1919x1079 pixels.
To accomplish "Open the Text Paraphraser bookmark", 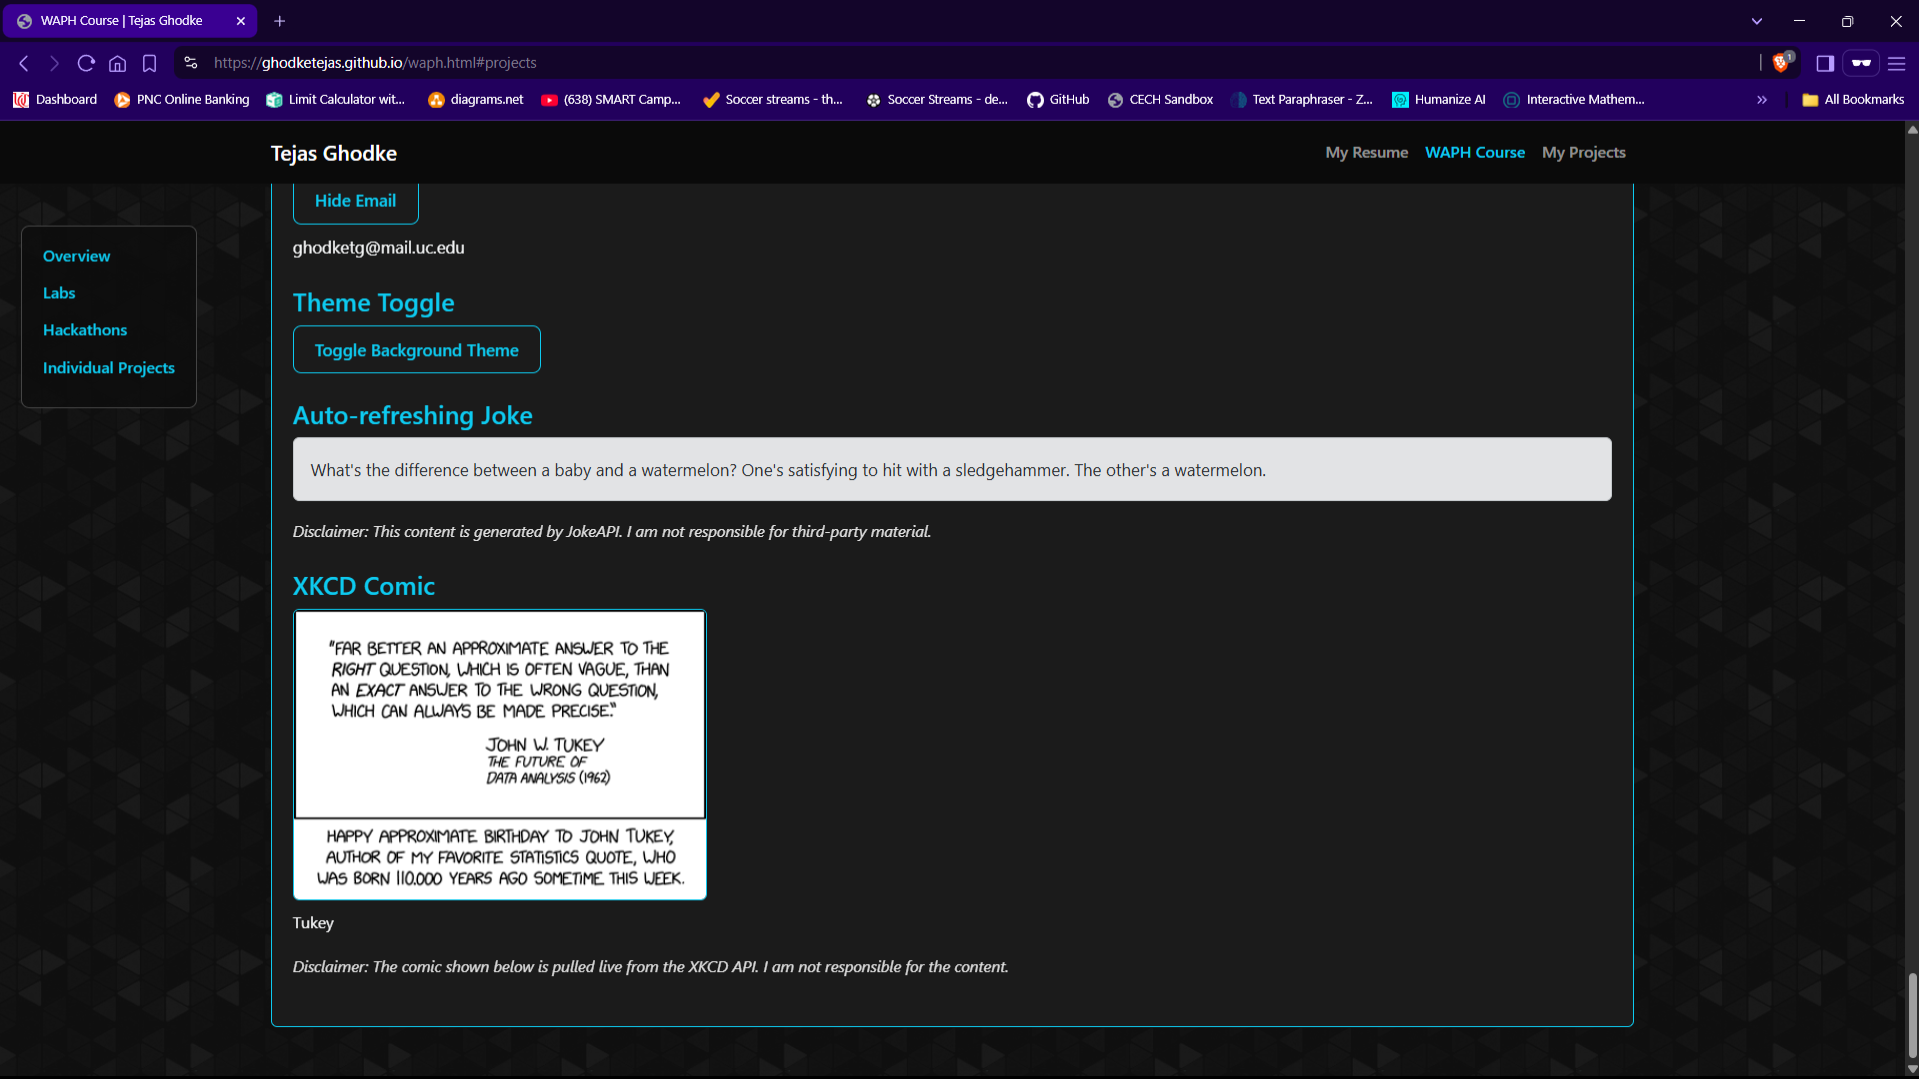I will (x=1302, y=100).
